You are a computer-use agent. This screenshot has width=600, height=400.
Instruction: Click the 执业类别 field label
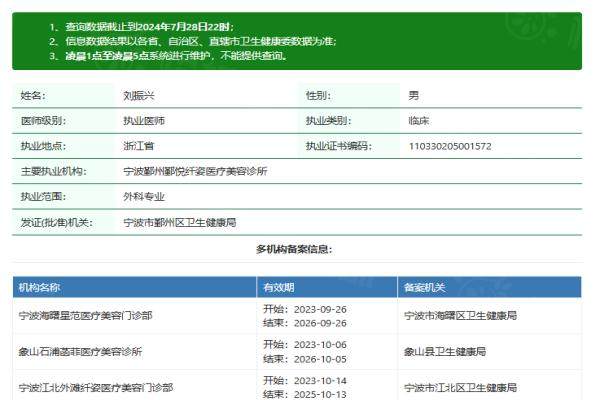(328, 121)
